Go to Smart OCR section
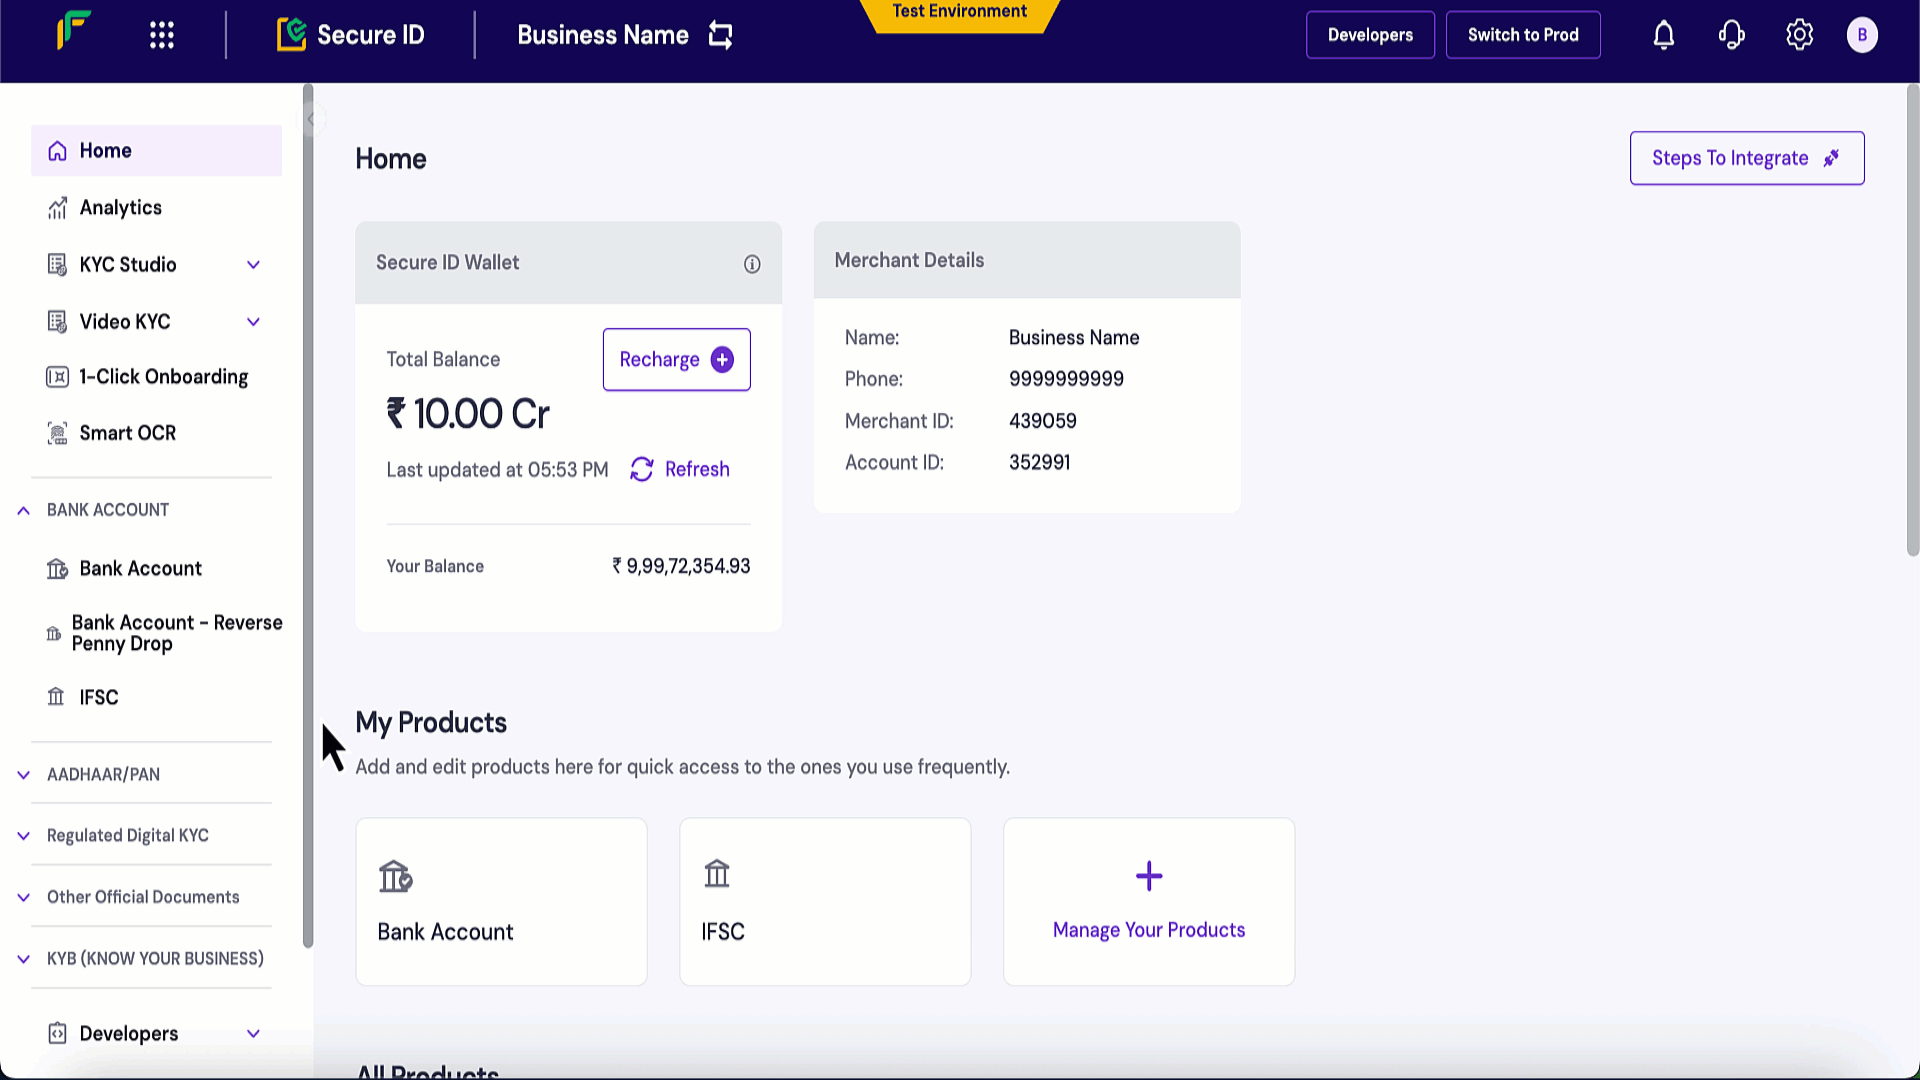 point(127,432)
